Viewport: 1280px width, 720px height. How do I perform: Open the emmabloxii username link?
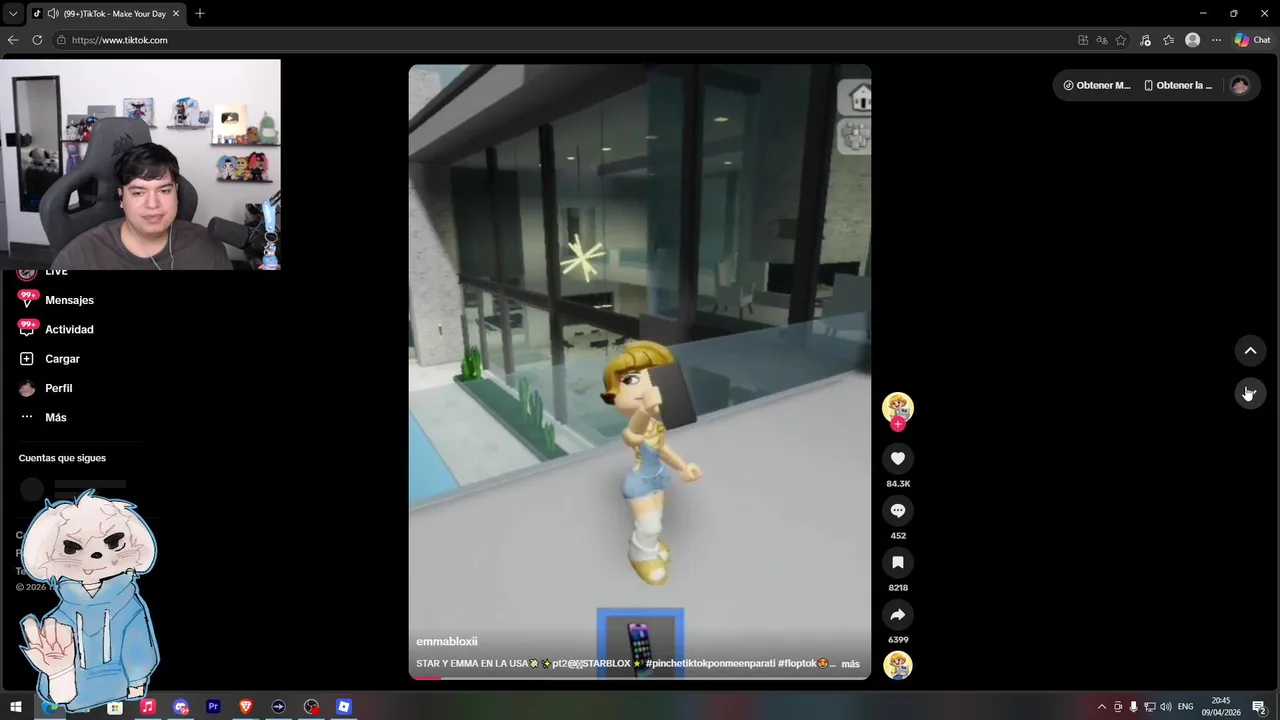[447, 642]
